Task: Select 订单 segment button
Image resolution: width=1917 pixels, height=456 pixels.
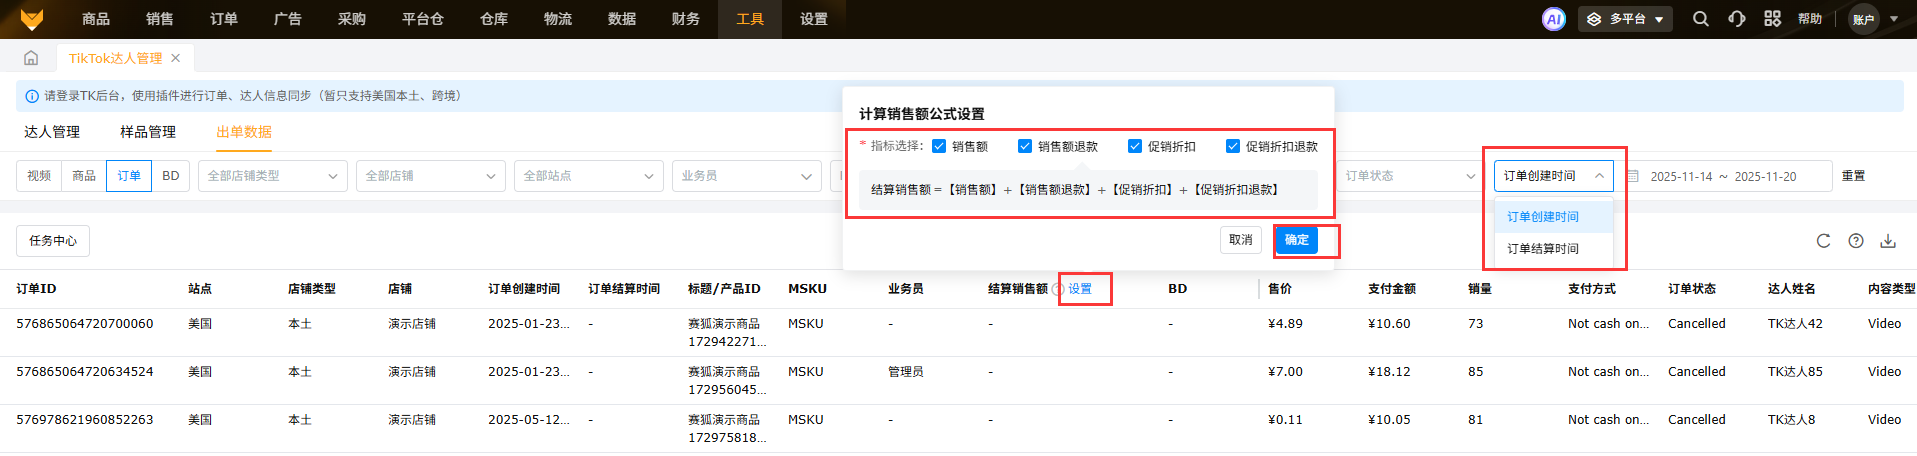Action: [x=129, y=176]
